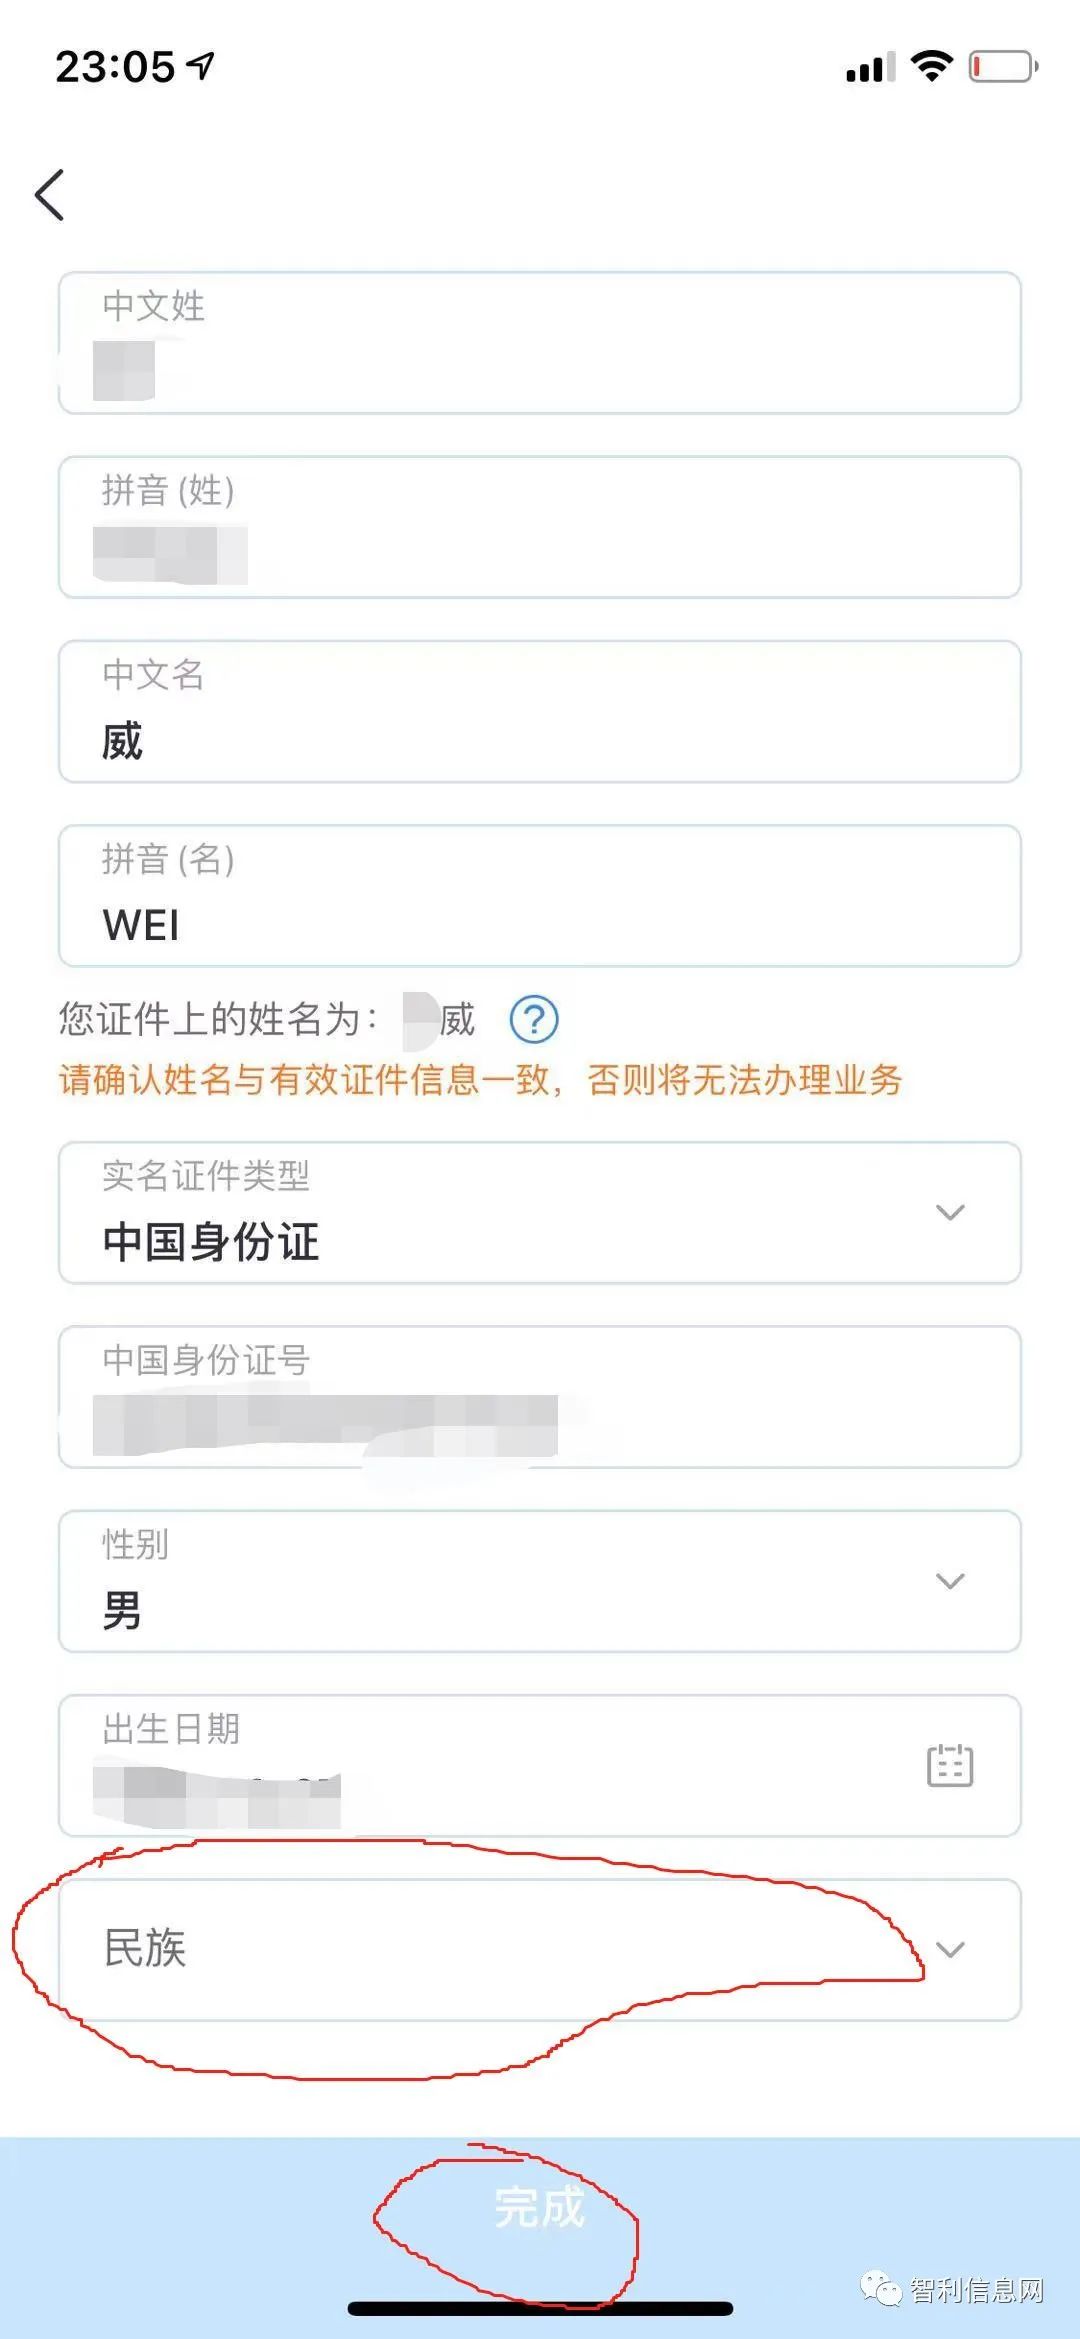Expand the 实名证件类型 dropdown chevron

(x=950, y=1212)
